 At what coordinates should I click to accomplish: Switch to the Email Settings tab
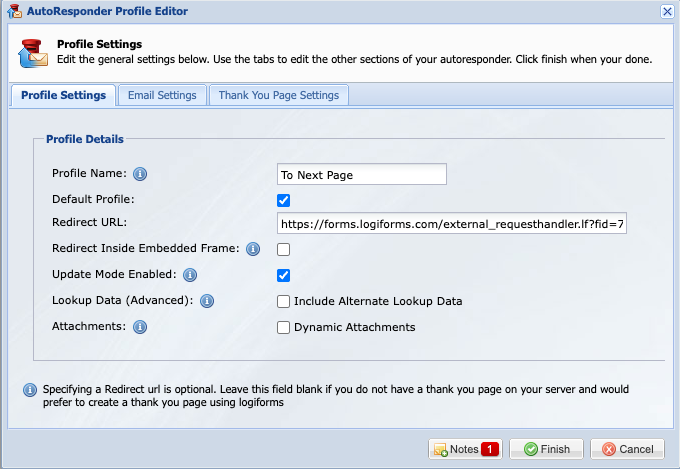point(162,95)
